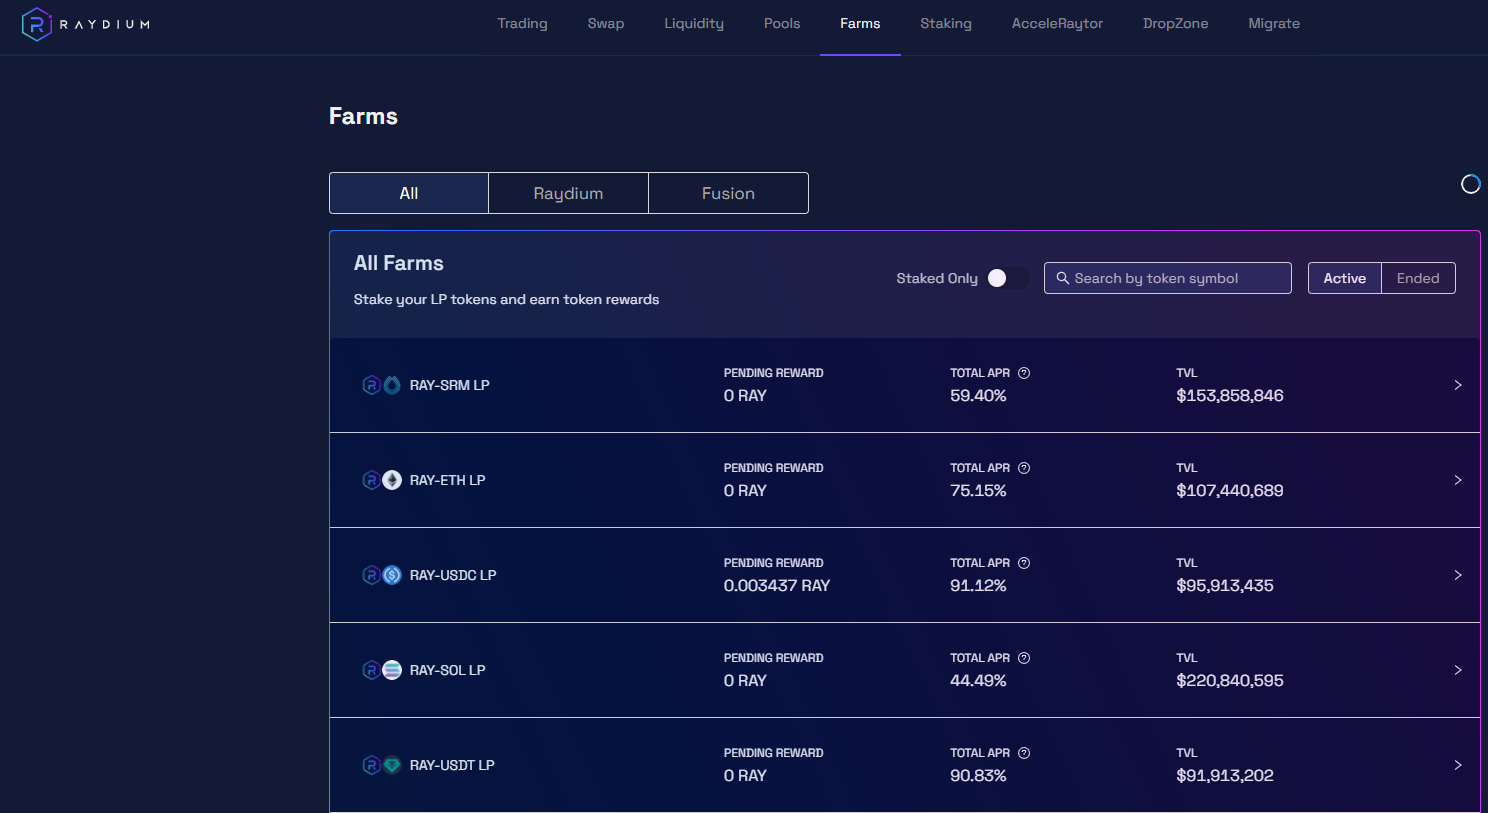Click Total APR help icon in RAY-SOL row

(x=1024, y=658)
